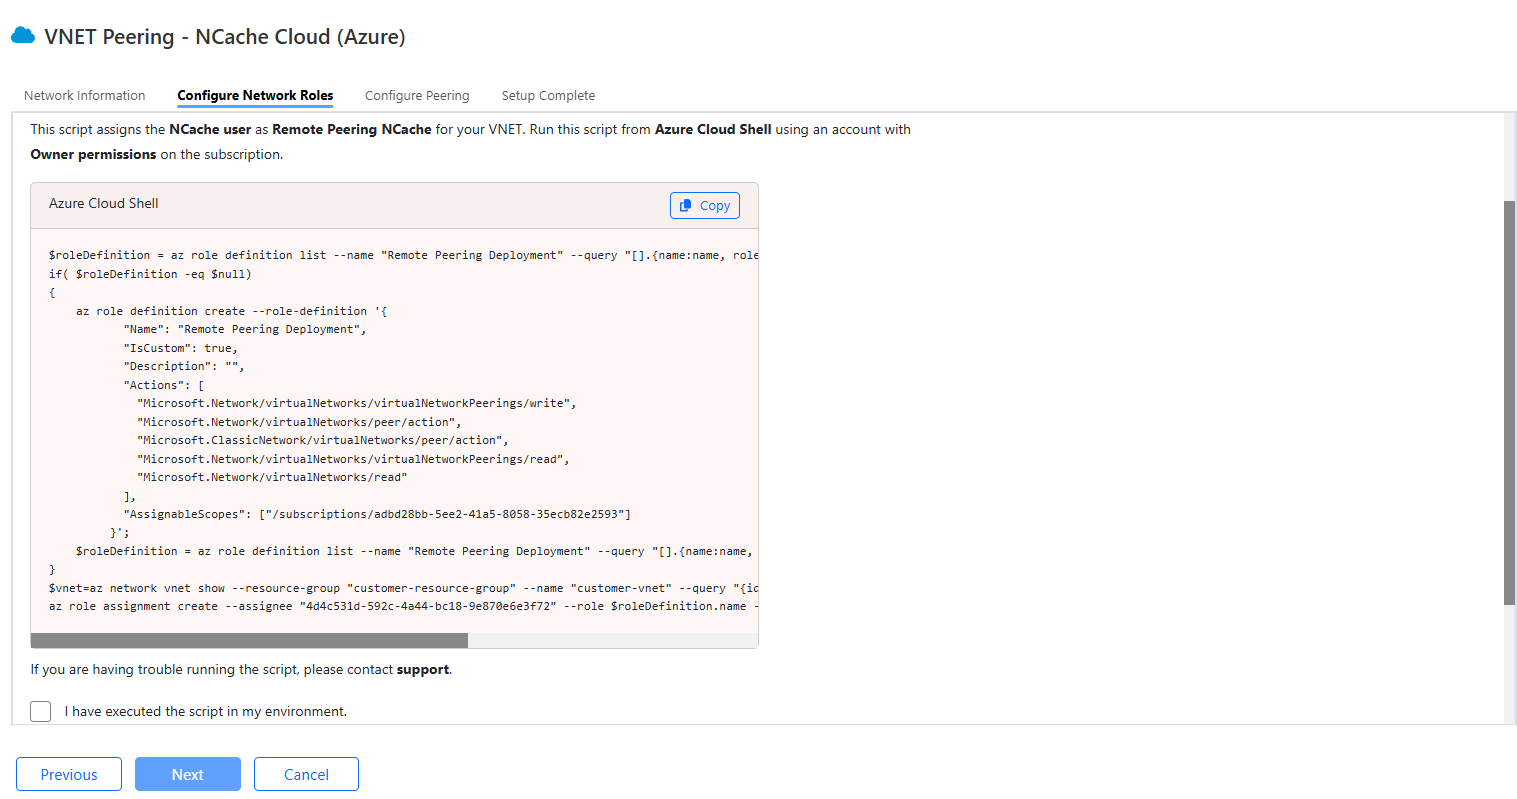Click the 'az role definition create' line
Viewport: 1517px width, 799px height.
click(232, 311)
